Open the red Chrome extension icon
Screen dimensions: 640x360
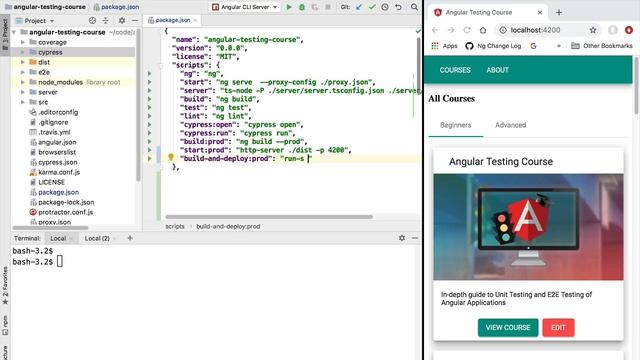[629, 30]
